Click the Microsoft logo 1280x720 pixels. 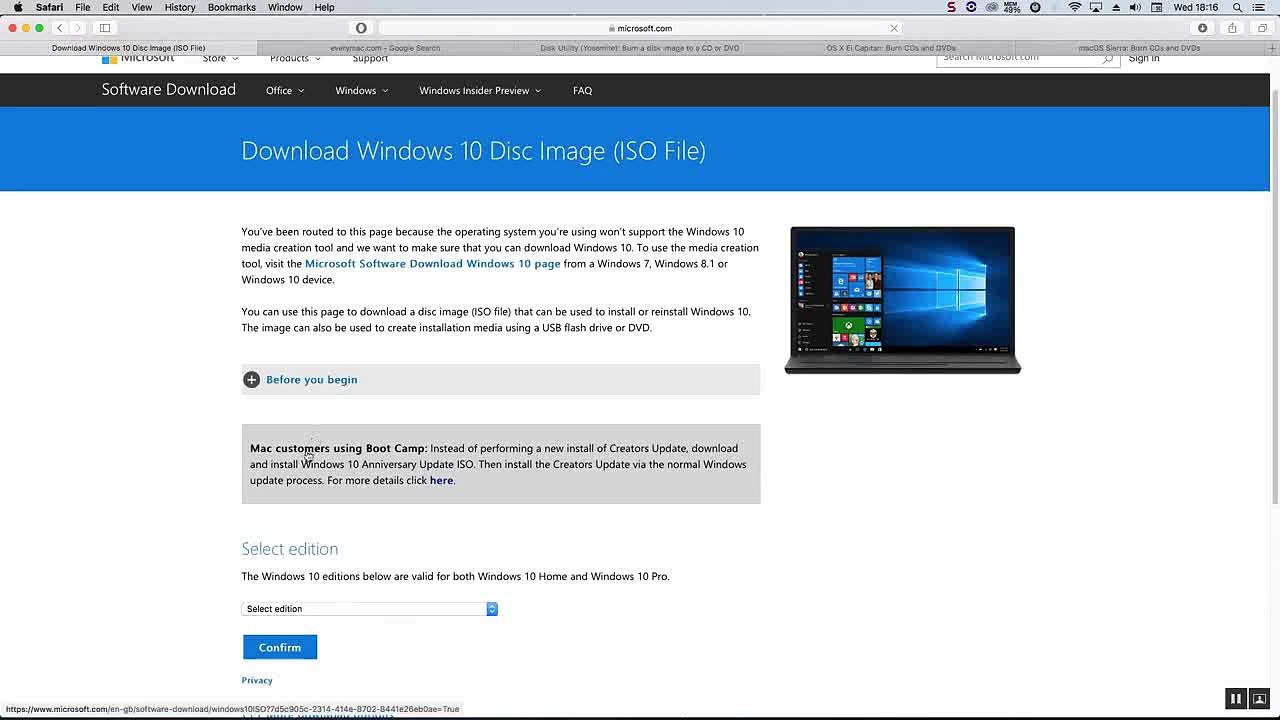[x=138, y=58]
